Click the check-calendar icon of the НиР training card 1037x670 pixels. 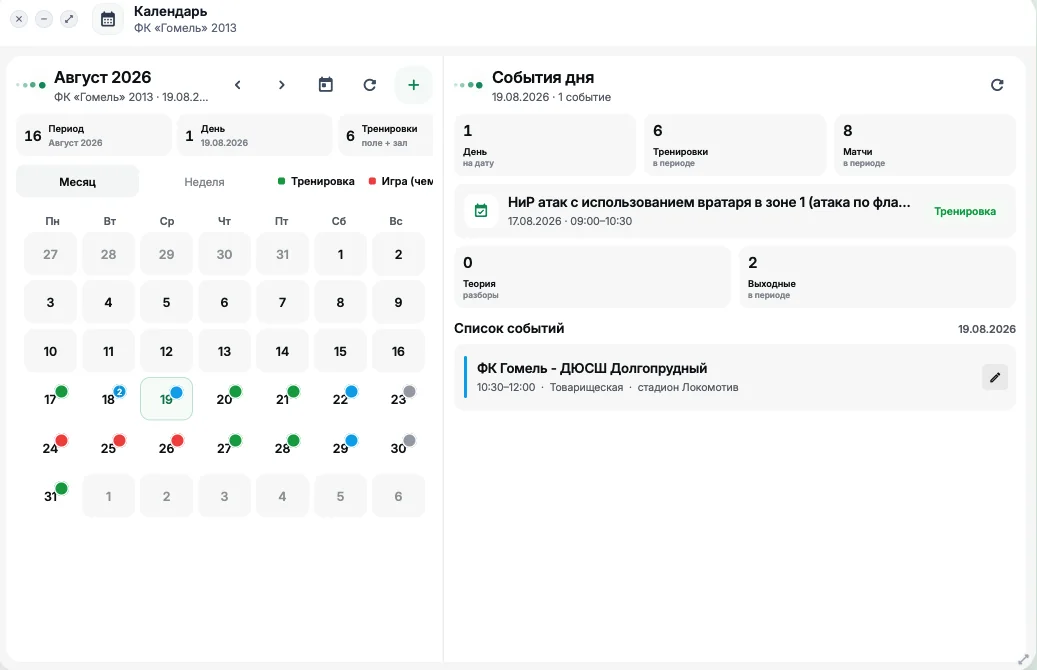click(x=481, y=211)
